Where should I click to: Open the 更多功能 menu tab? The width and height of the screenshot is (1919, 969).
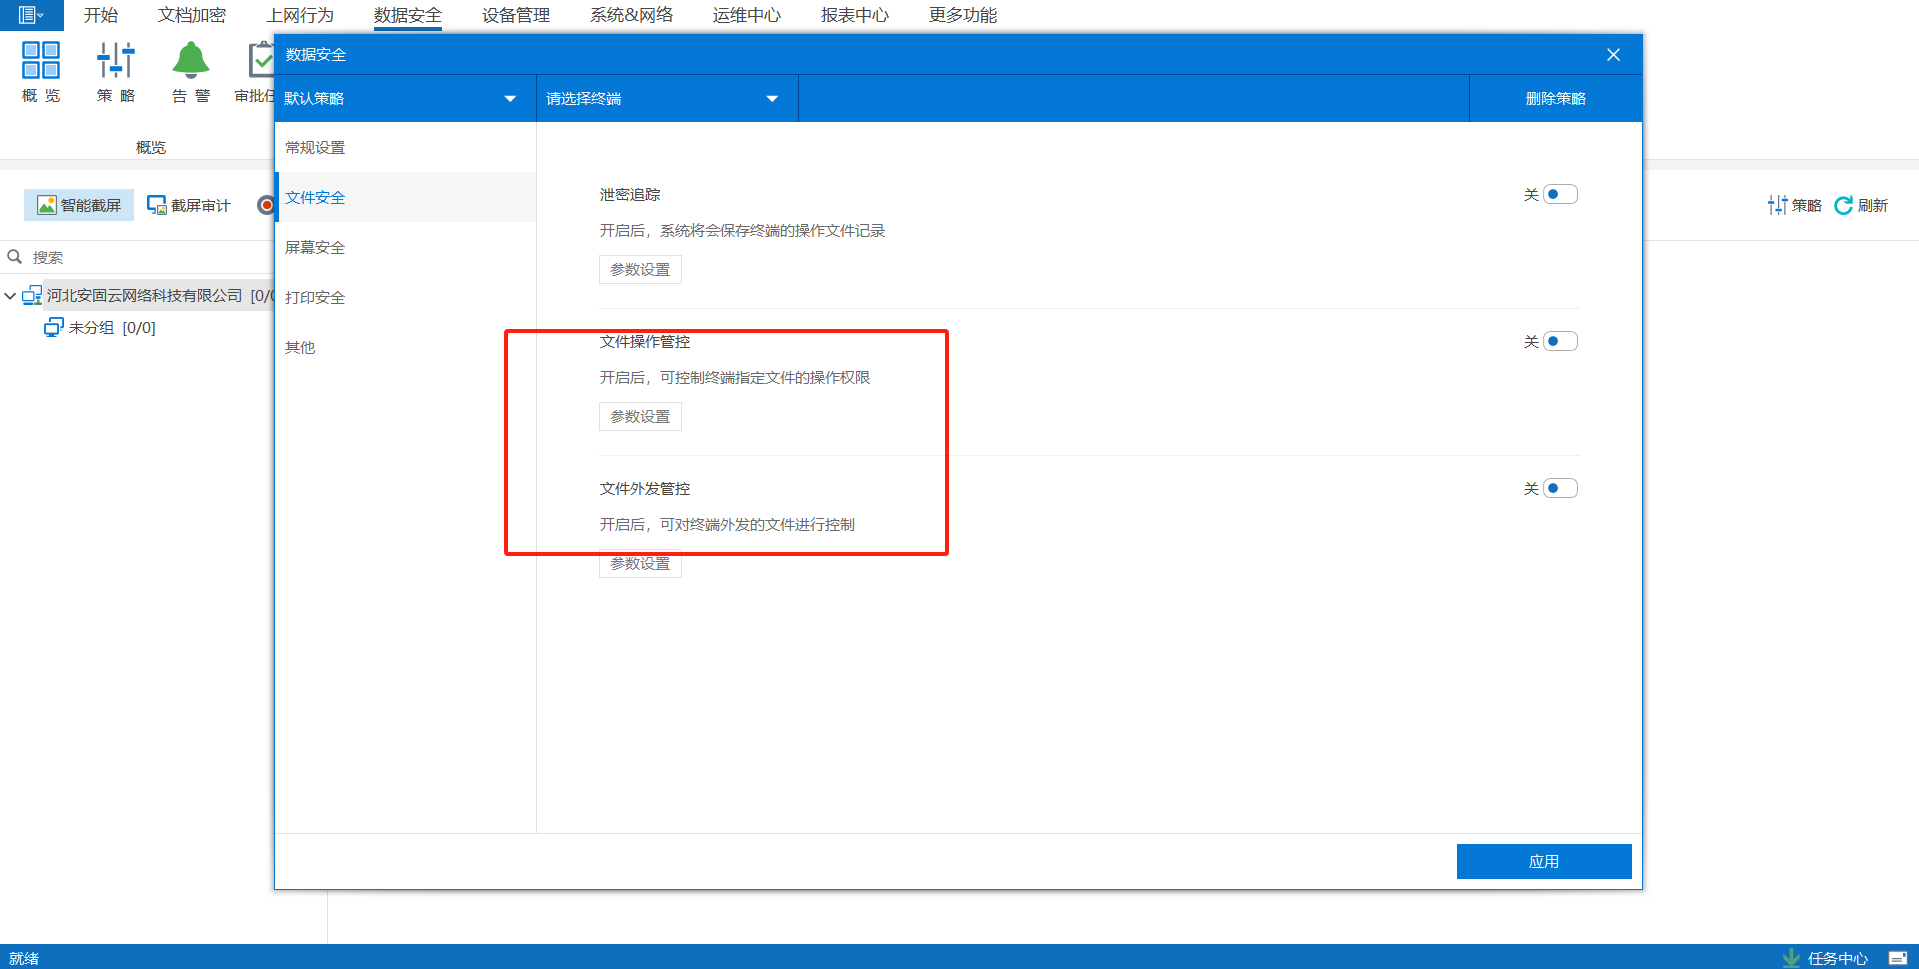tap(963, 15)
